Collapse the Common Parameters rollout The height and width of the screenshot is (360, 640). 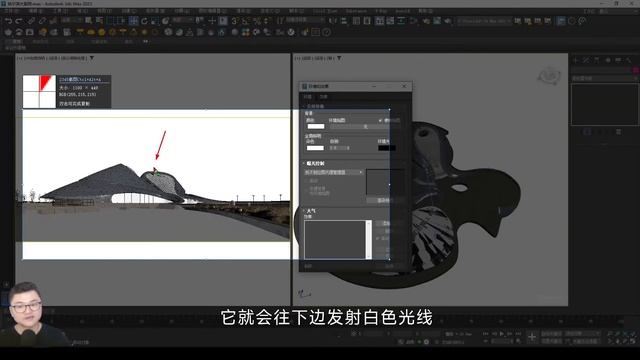coord(304,106)
